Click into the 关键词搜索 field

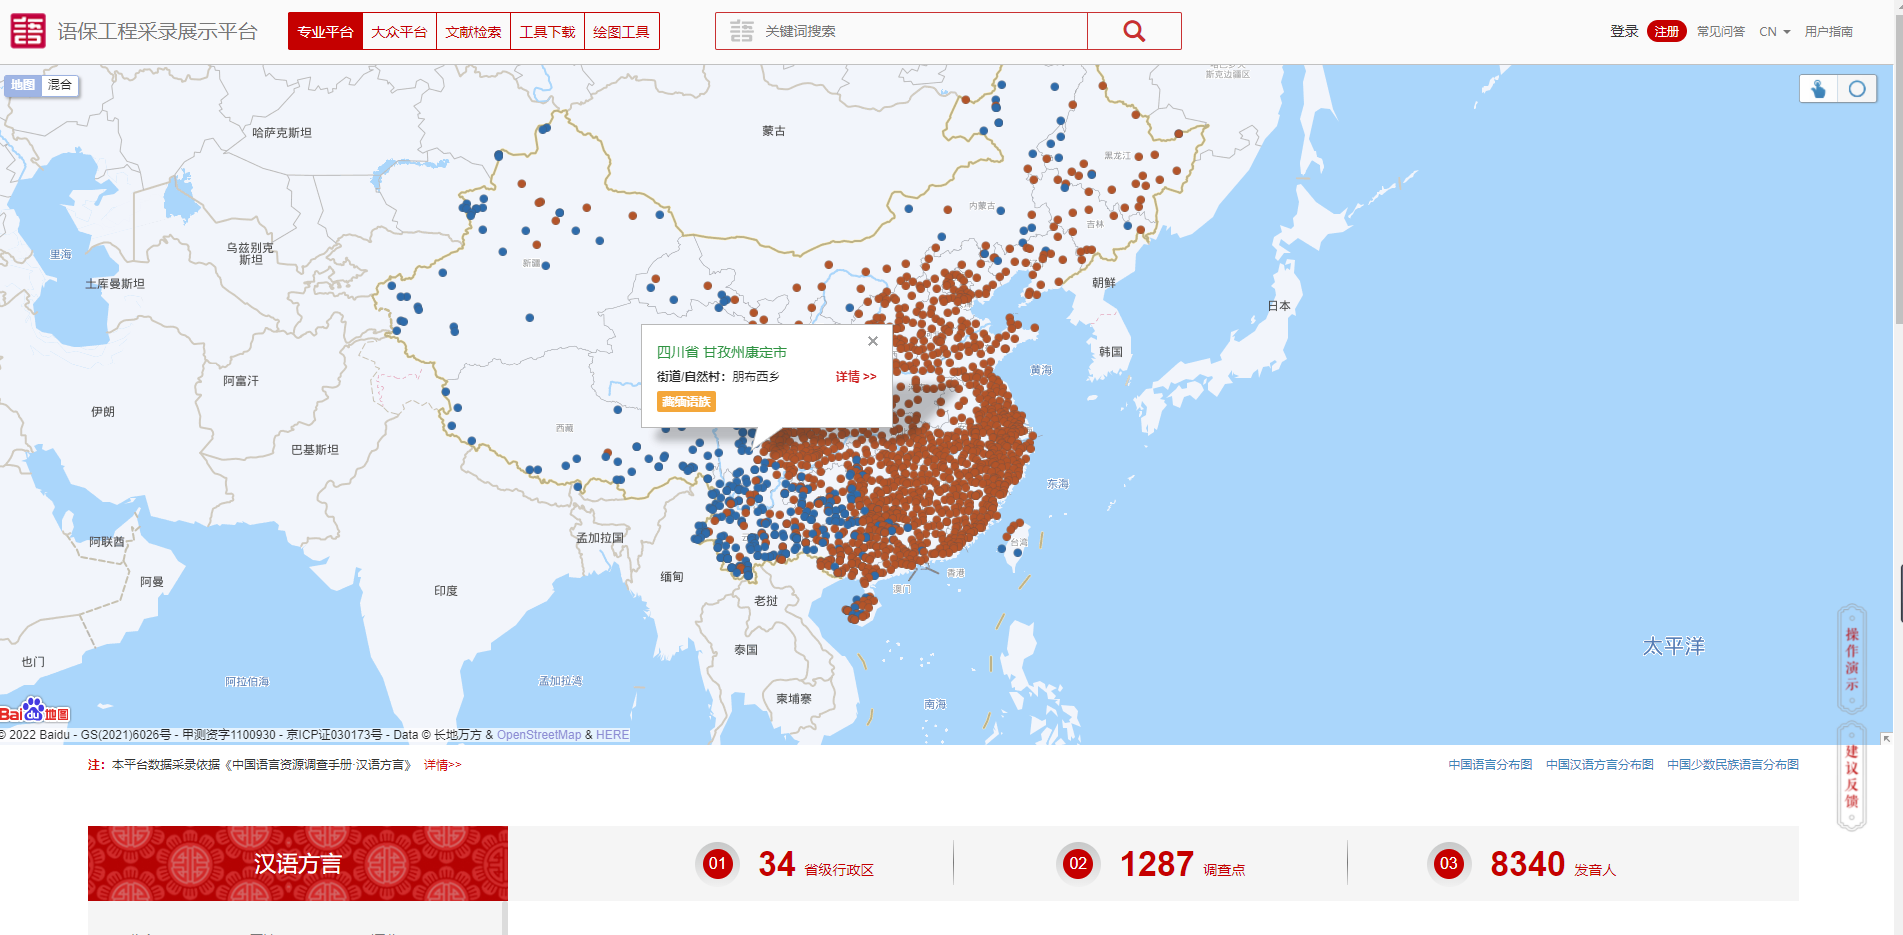click(920, 31)
